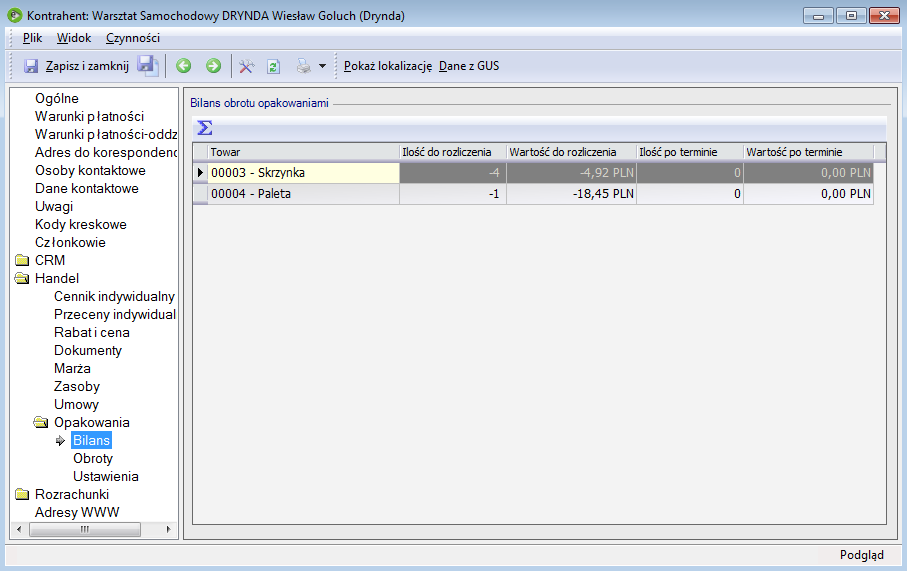Sort by Towar column header
The height and width of the screenshot is (571, 907).
click(304, 152)
